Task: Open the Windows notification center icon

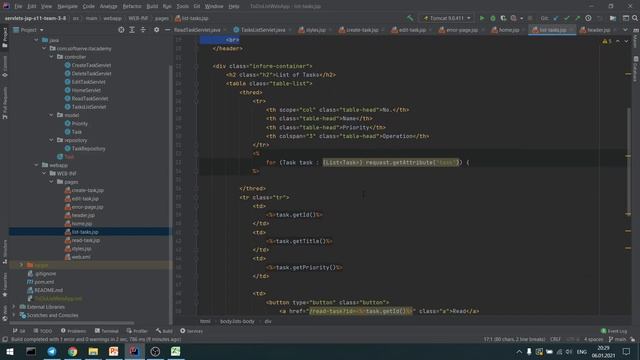Action: pyautogui.click(x=626, y=351)
